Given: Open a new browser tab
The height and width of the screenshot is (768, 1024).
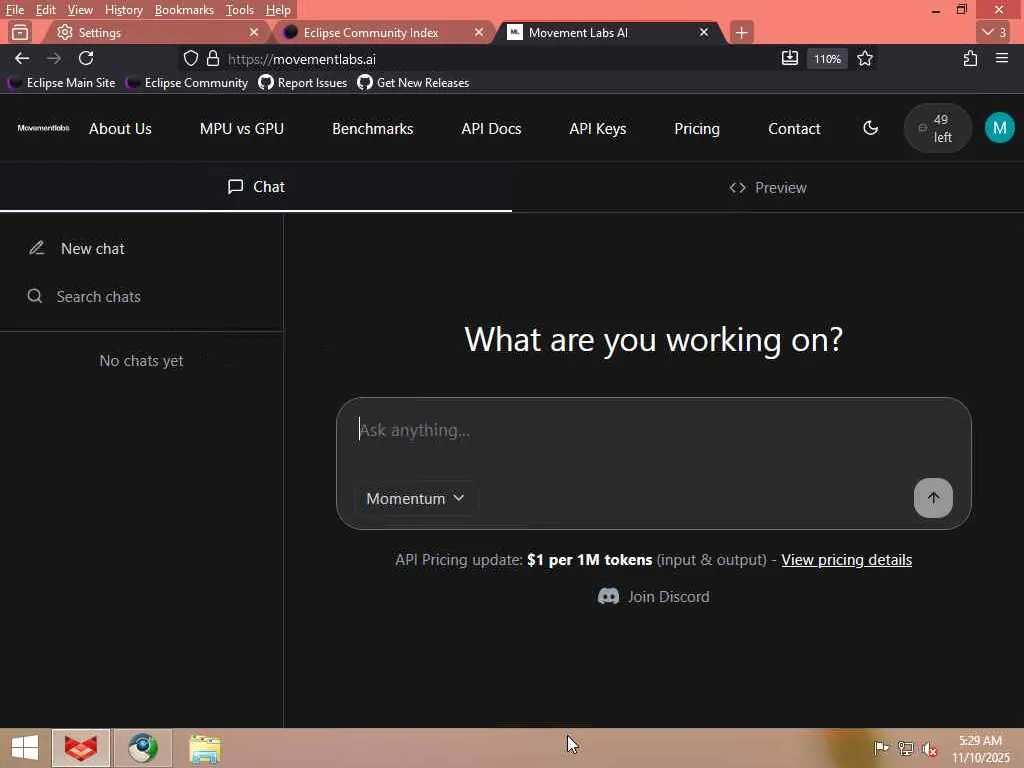Looking at the screenshot, I should click(741, 32).
